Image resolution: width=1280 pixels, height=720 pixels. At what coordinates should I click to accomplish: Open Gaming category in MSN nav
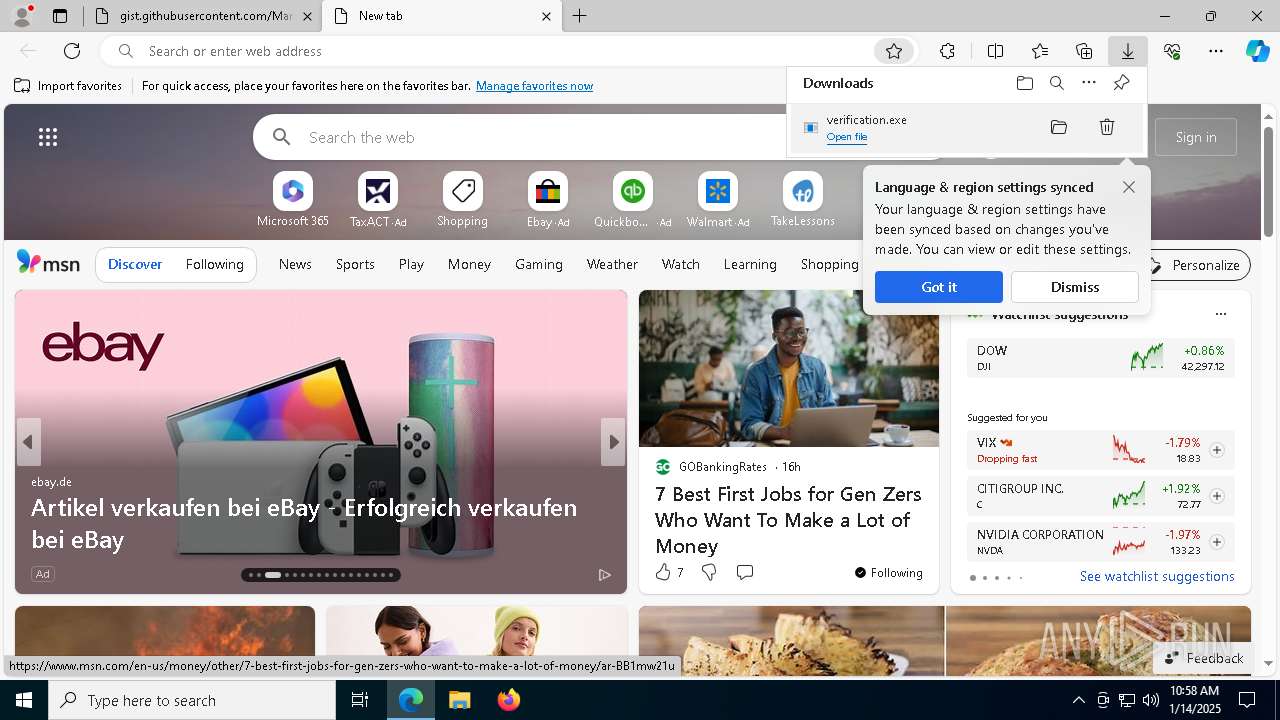tap(539, 264)
